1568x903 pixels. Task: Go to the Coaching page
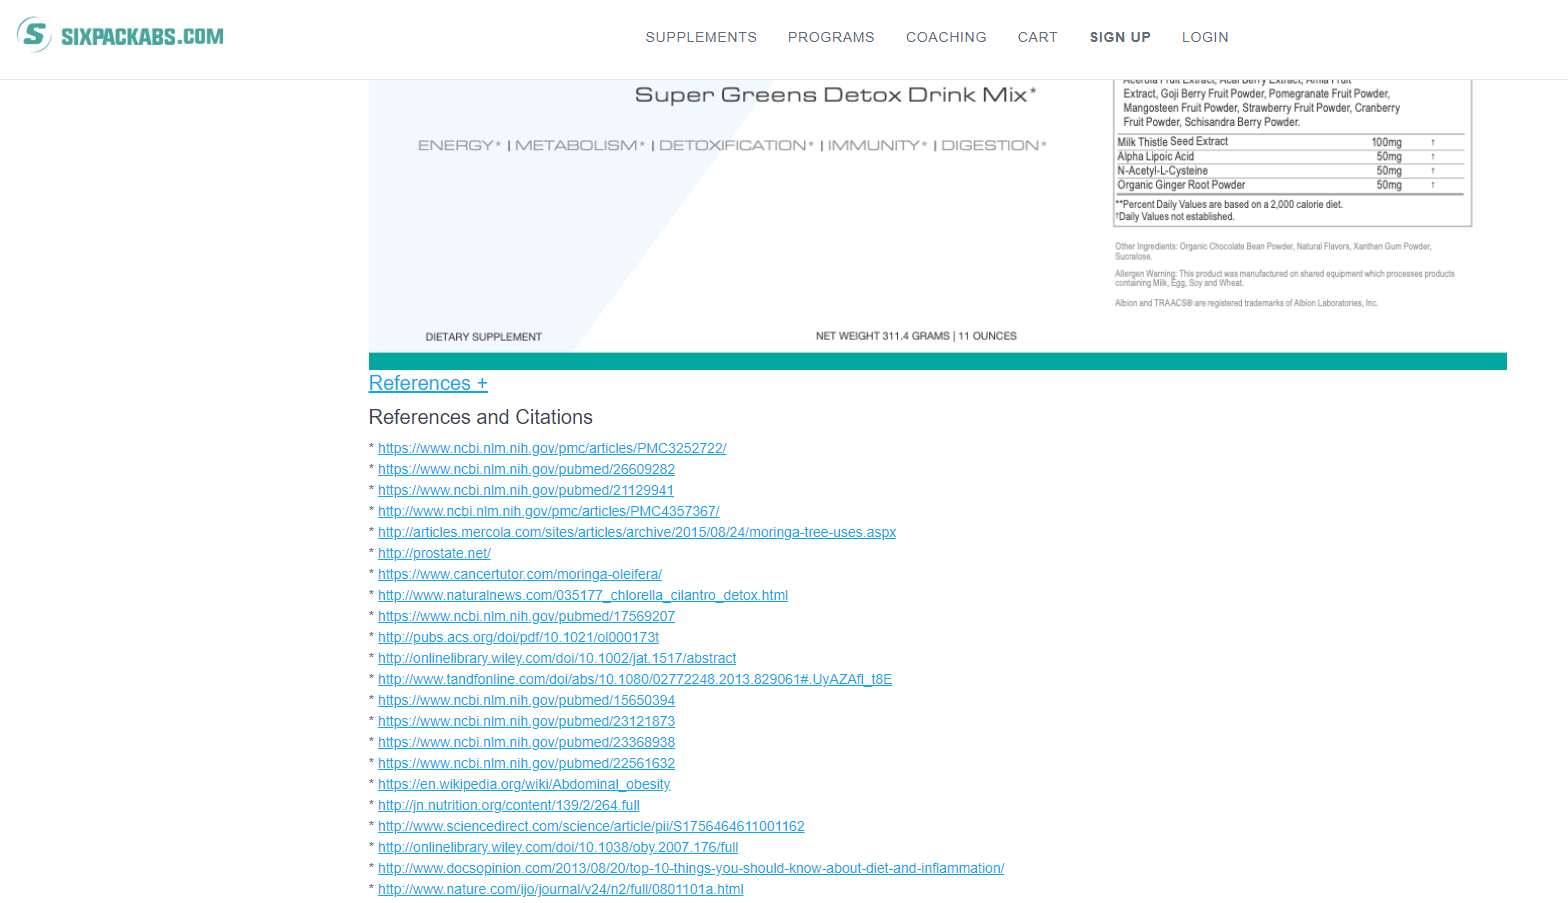(946, 37)
